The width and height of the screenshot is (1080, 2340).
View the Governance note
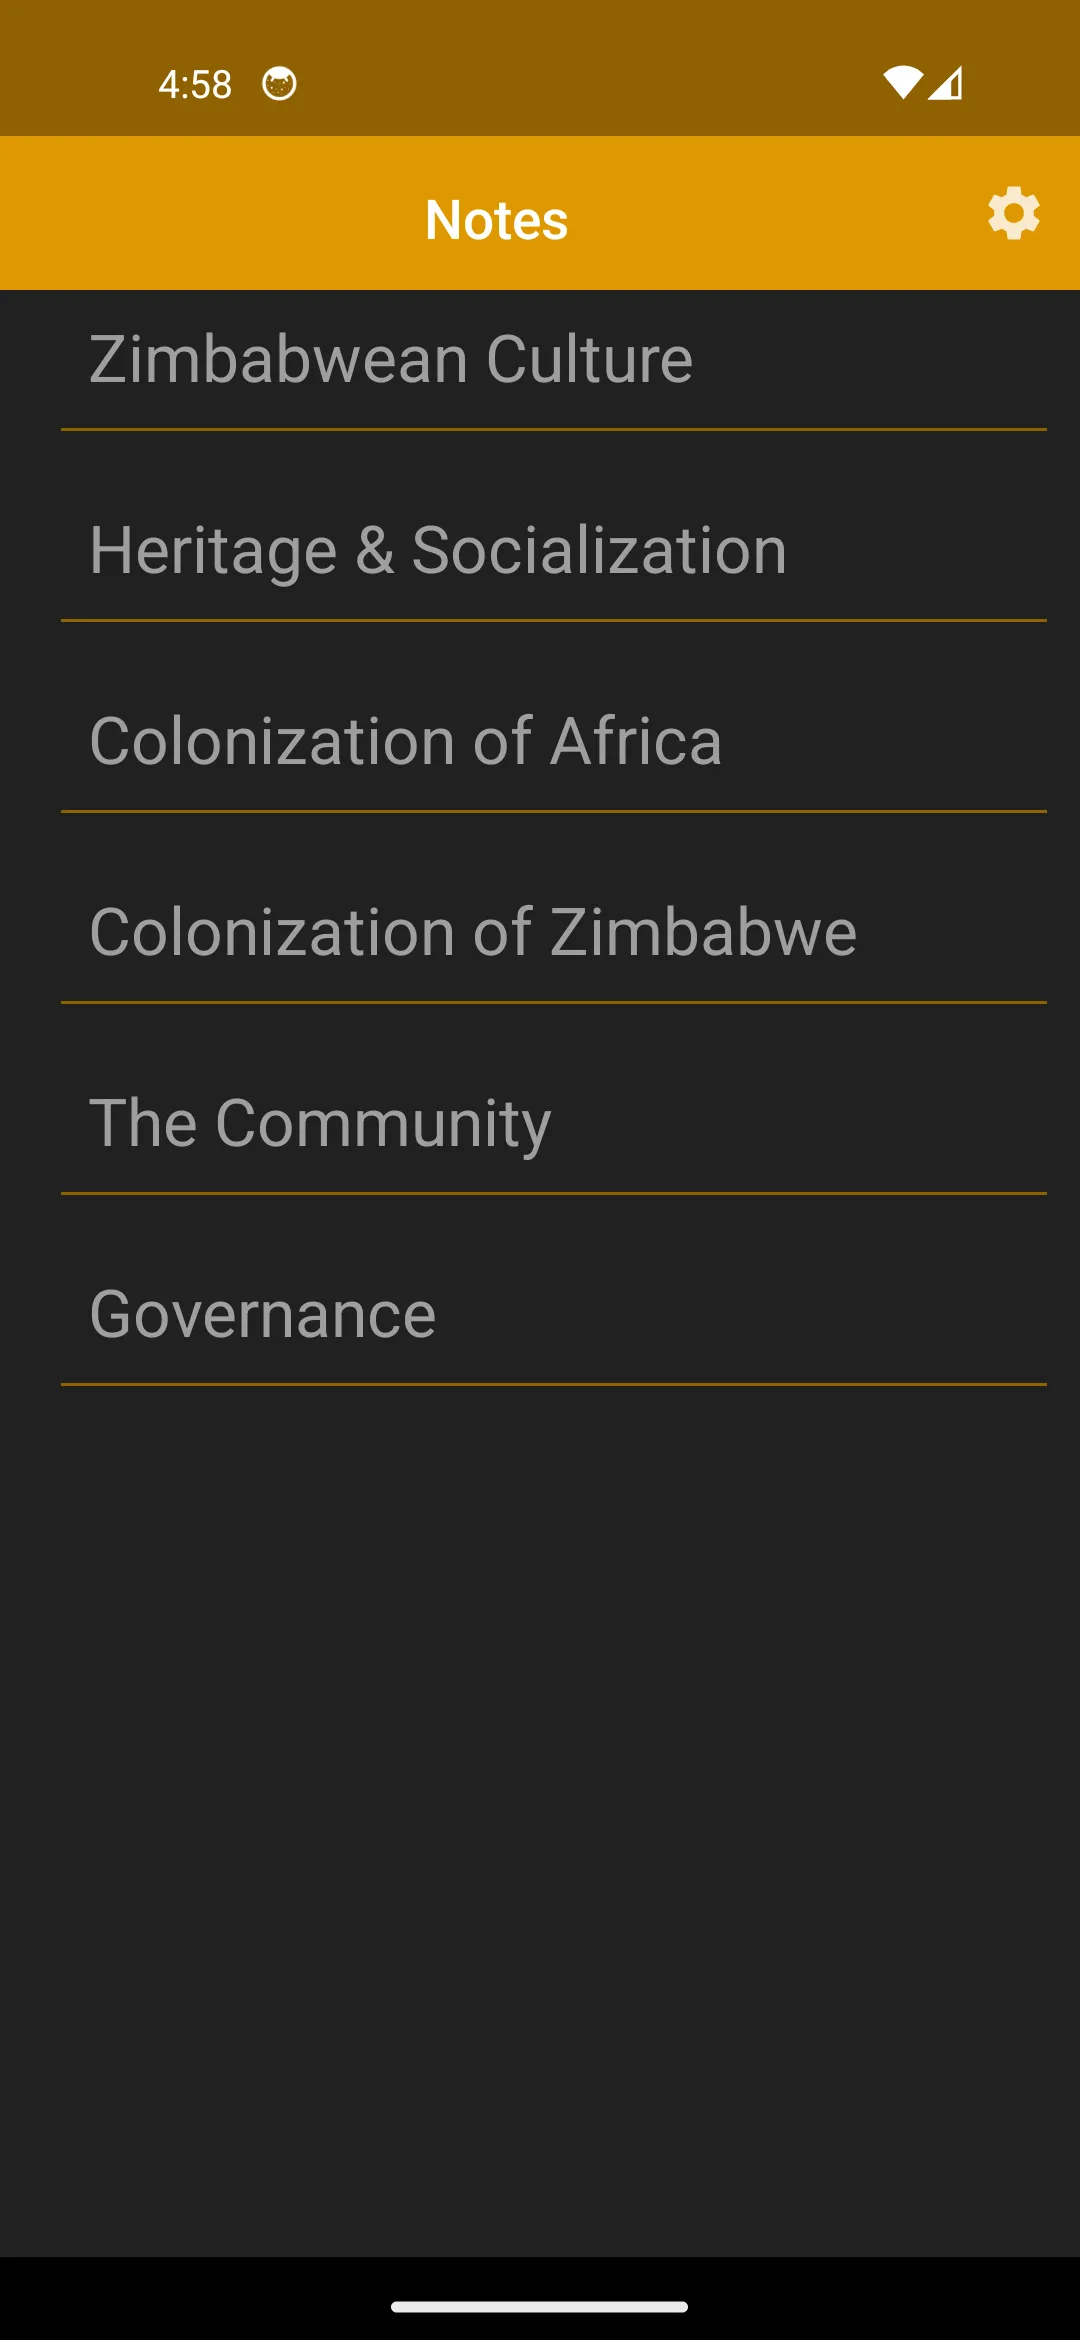(554, 1314)
